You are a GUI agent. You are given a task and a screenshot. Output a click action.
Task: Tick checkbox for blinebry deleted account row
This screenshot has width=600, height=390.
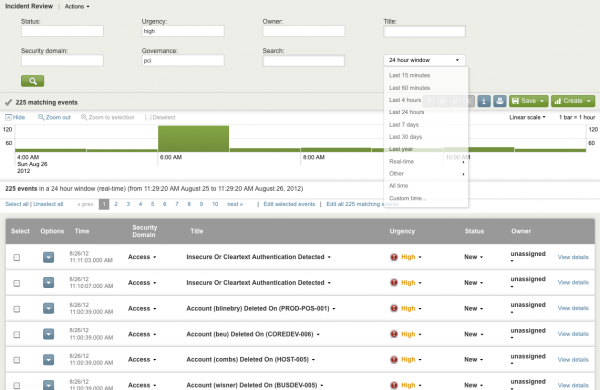click(16, 309)
